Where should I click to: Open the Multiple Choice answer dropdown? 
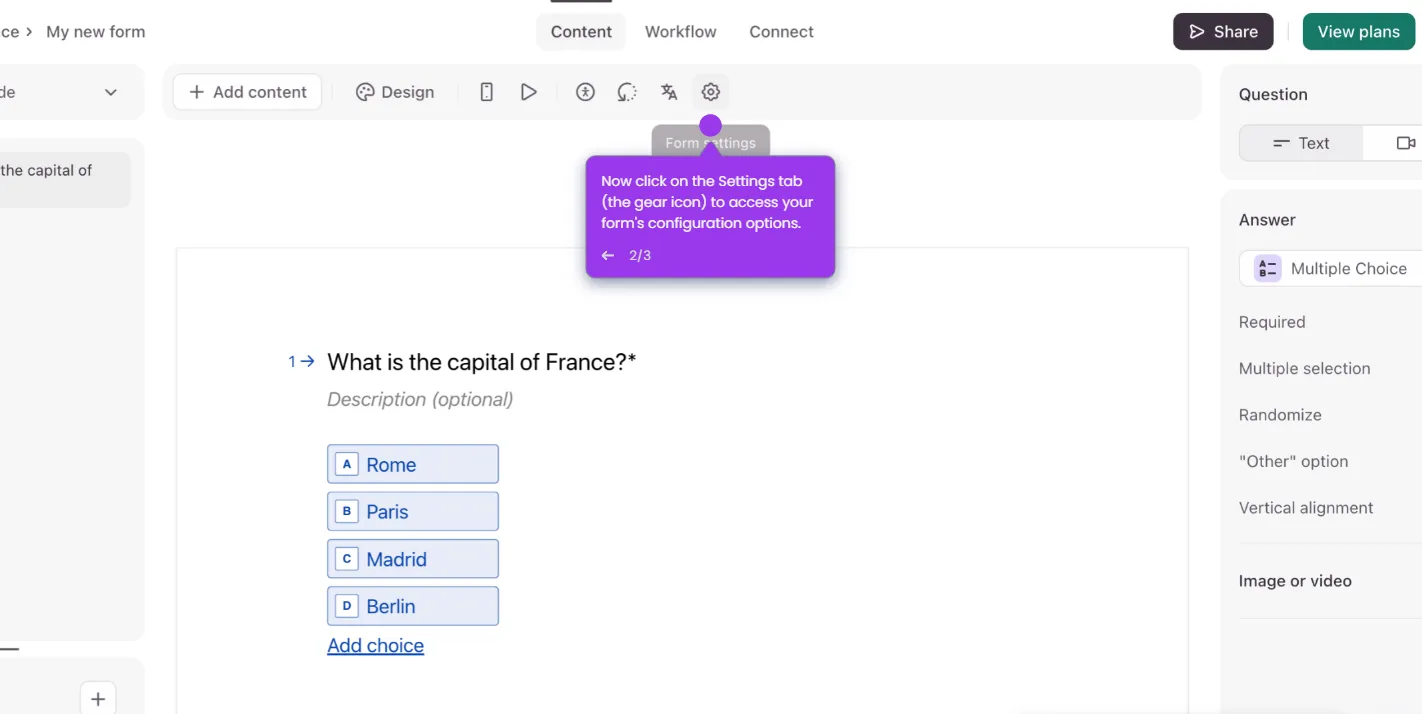[x=1331, y=268]
